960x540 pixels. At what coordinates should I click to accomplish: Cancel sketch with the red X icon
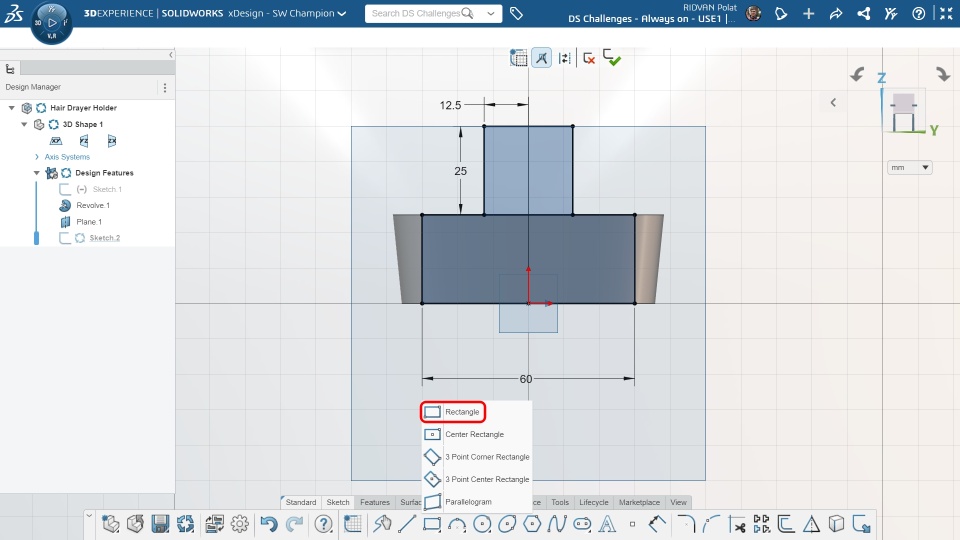[x=589, y=58]
